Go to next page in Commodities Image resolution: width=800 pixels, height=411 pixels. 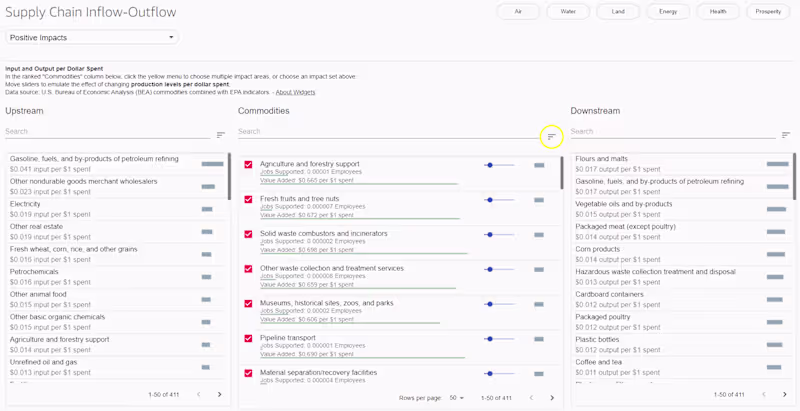(552, 398)
